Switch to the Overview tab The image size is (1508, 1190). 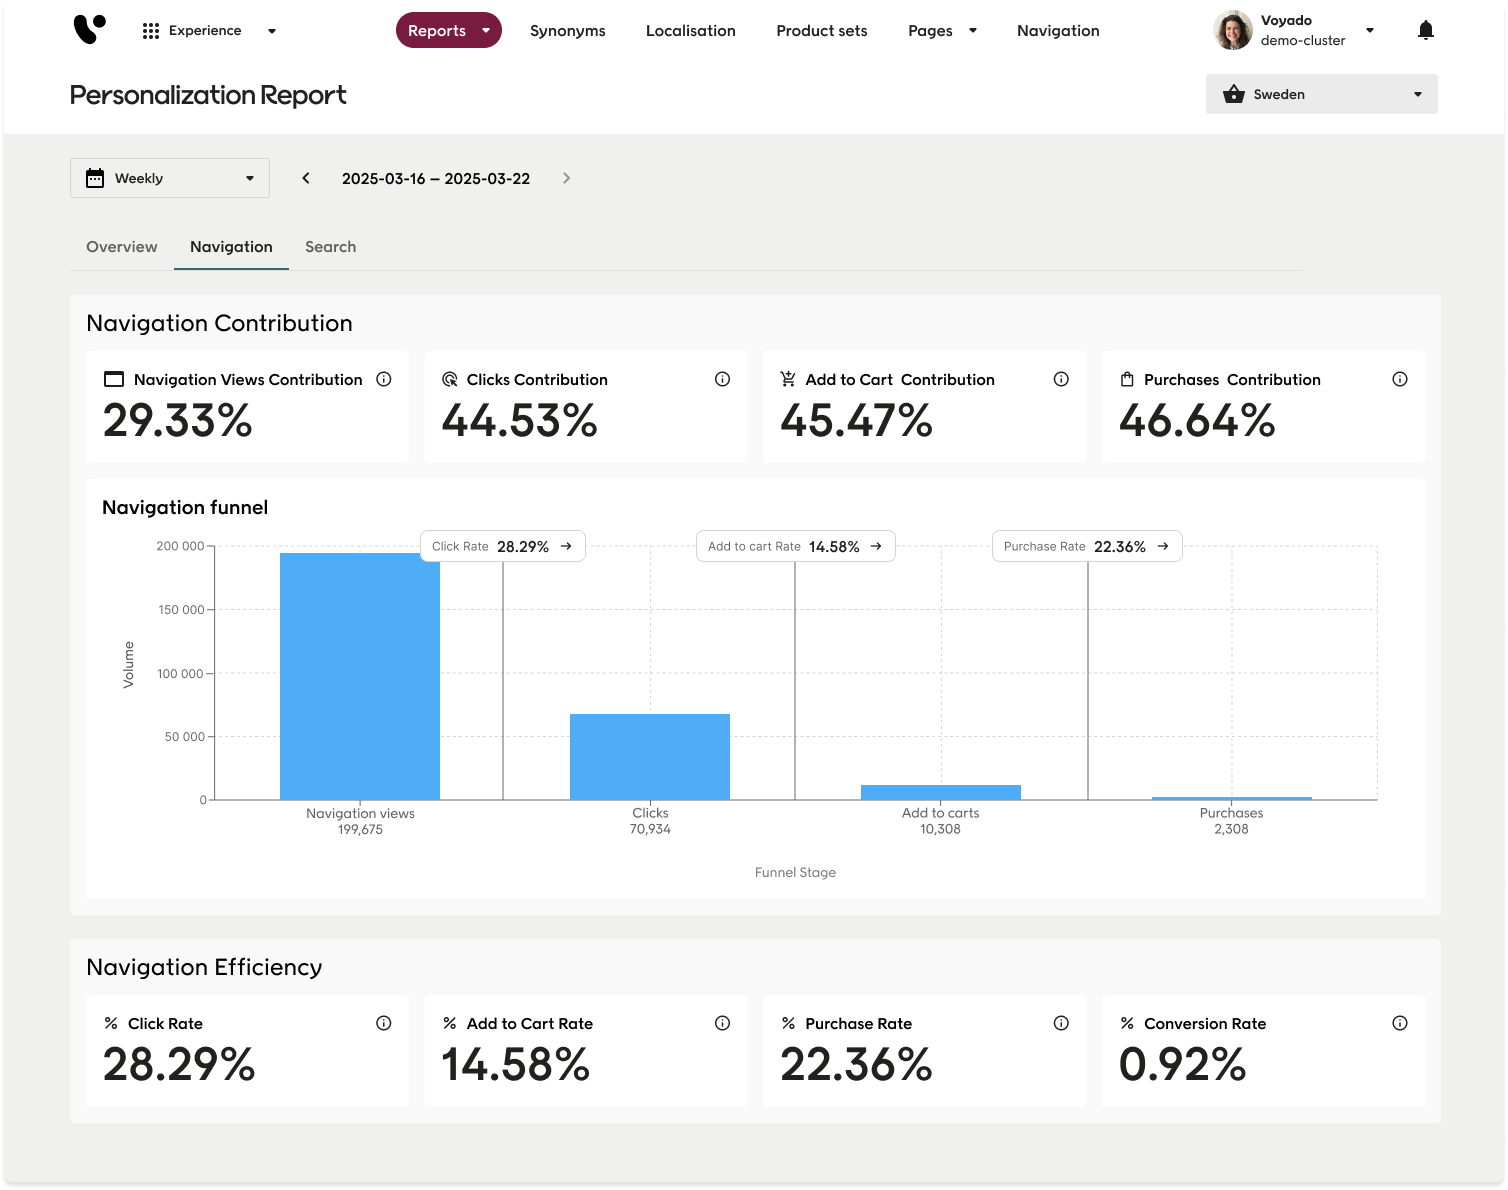coord(122,247)
